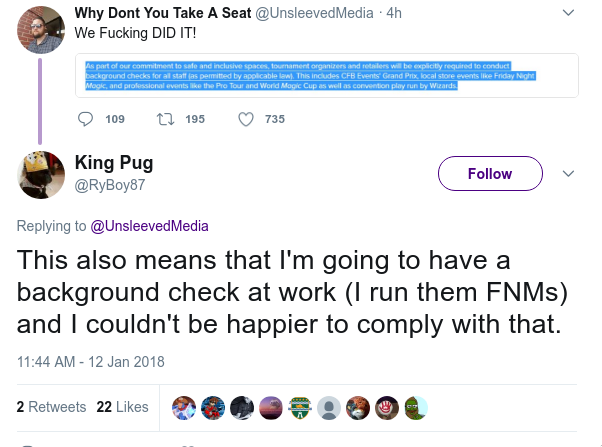Expand options chevron beside Follow button
602x447 pixels.
[568, 174]
